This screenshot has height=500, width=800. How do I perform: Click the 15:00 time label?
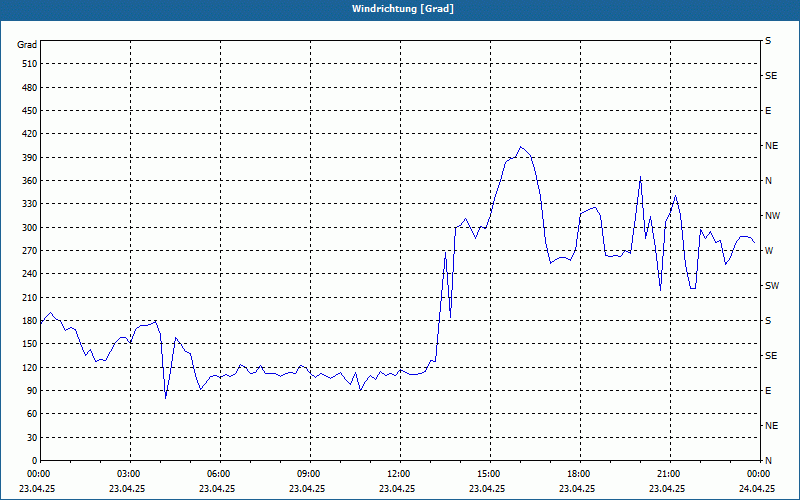click(x=490, y=474)
